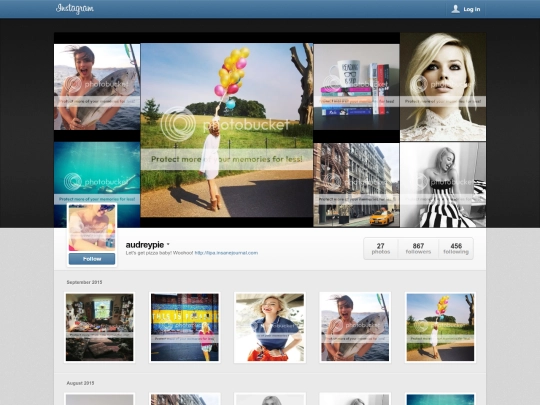
Task: Open the large balloon girl banner photo
Action: pos(227,130)
